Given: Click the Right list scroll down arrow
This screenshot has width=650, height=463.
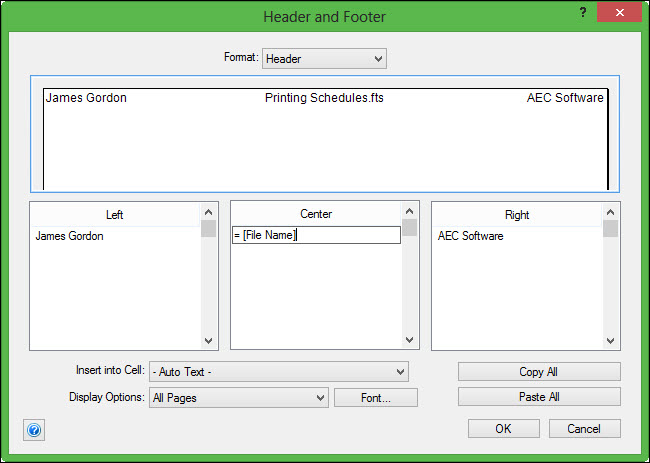Looking at the screenshot, I should click(609, 340).
